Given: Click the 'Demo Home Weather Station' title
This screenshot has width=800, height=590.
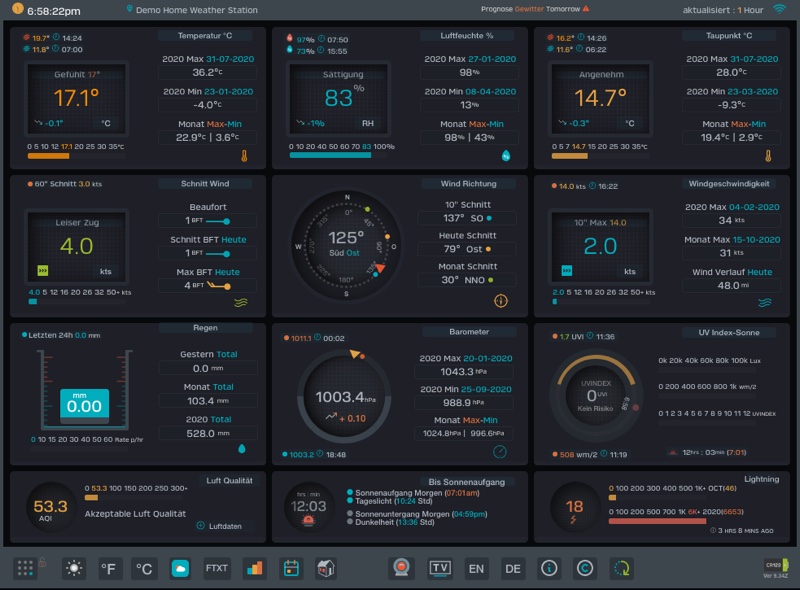Looking at the screenshot, I should (196, 10).
